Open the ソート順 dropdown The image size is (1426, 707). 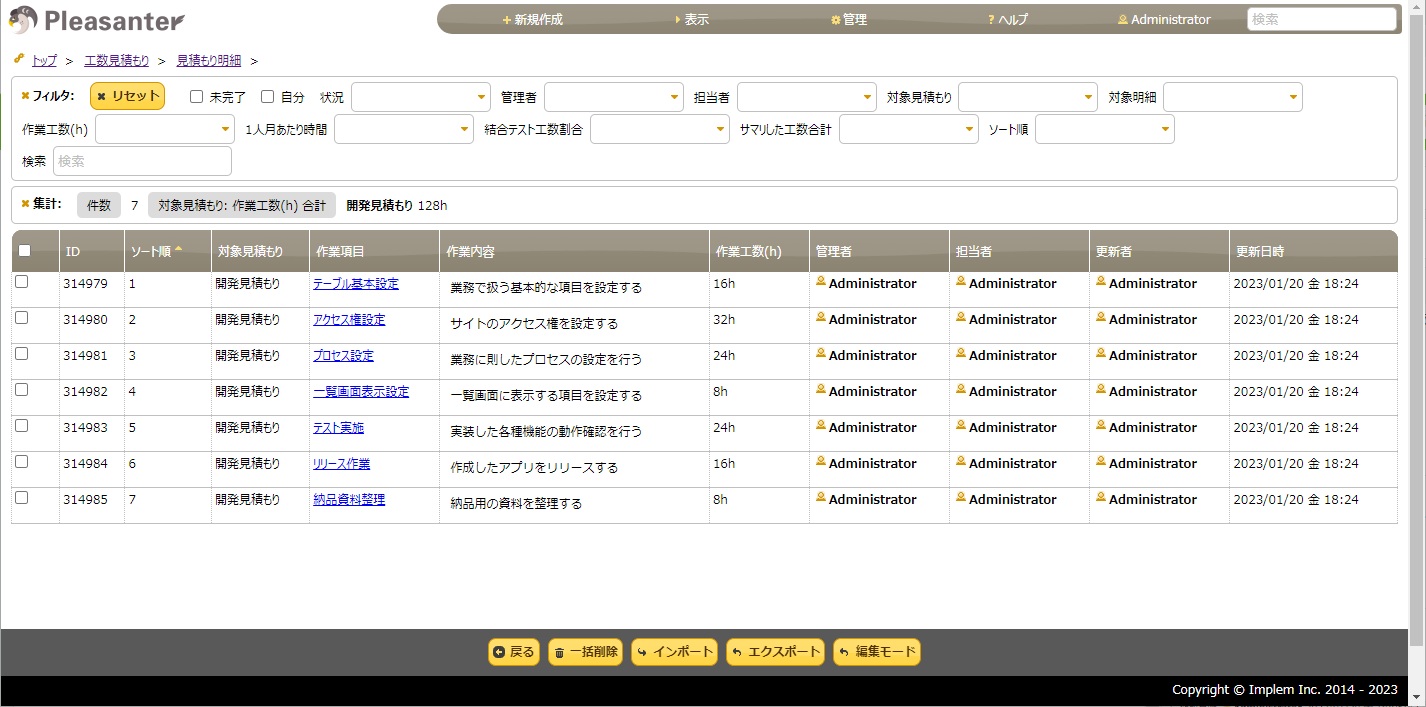1104,128
